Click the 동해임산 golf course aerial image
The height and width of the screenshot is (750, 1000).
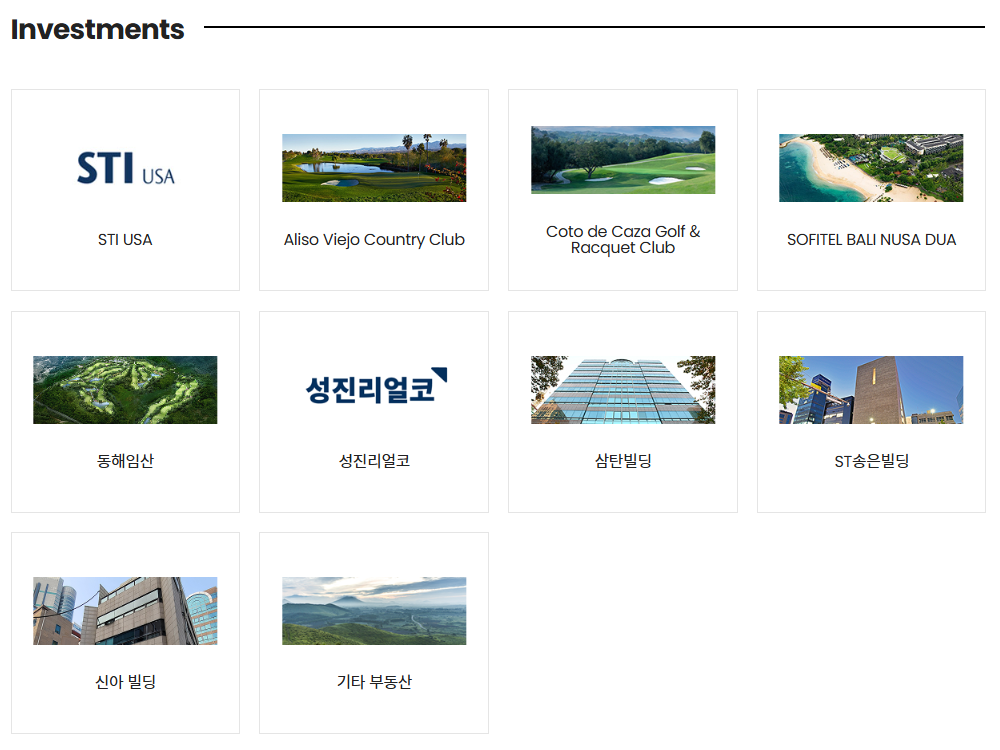click(x=125, y=390)
